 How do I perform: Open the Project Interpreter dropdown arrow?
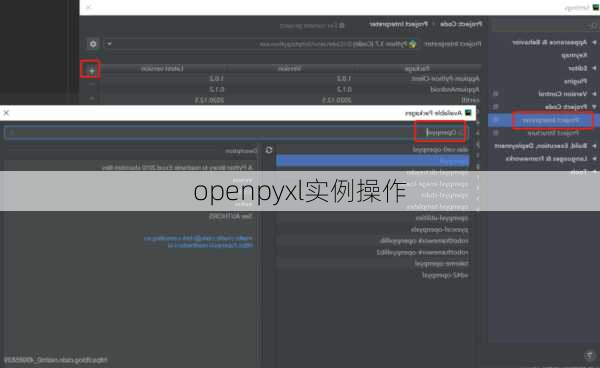point(109,44)
